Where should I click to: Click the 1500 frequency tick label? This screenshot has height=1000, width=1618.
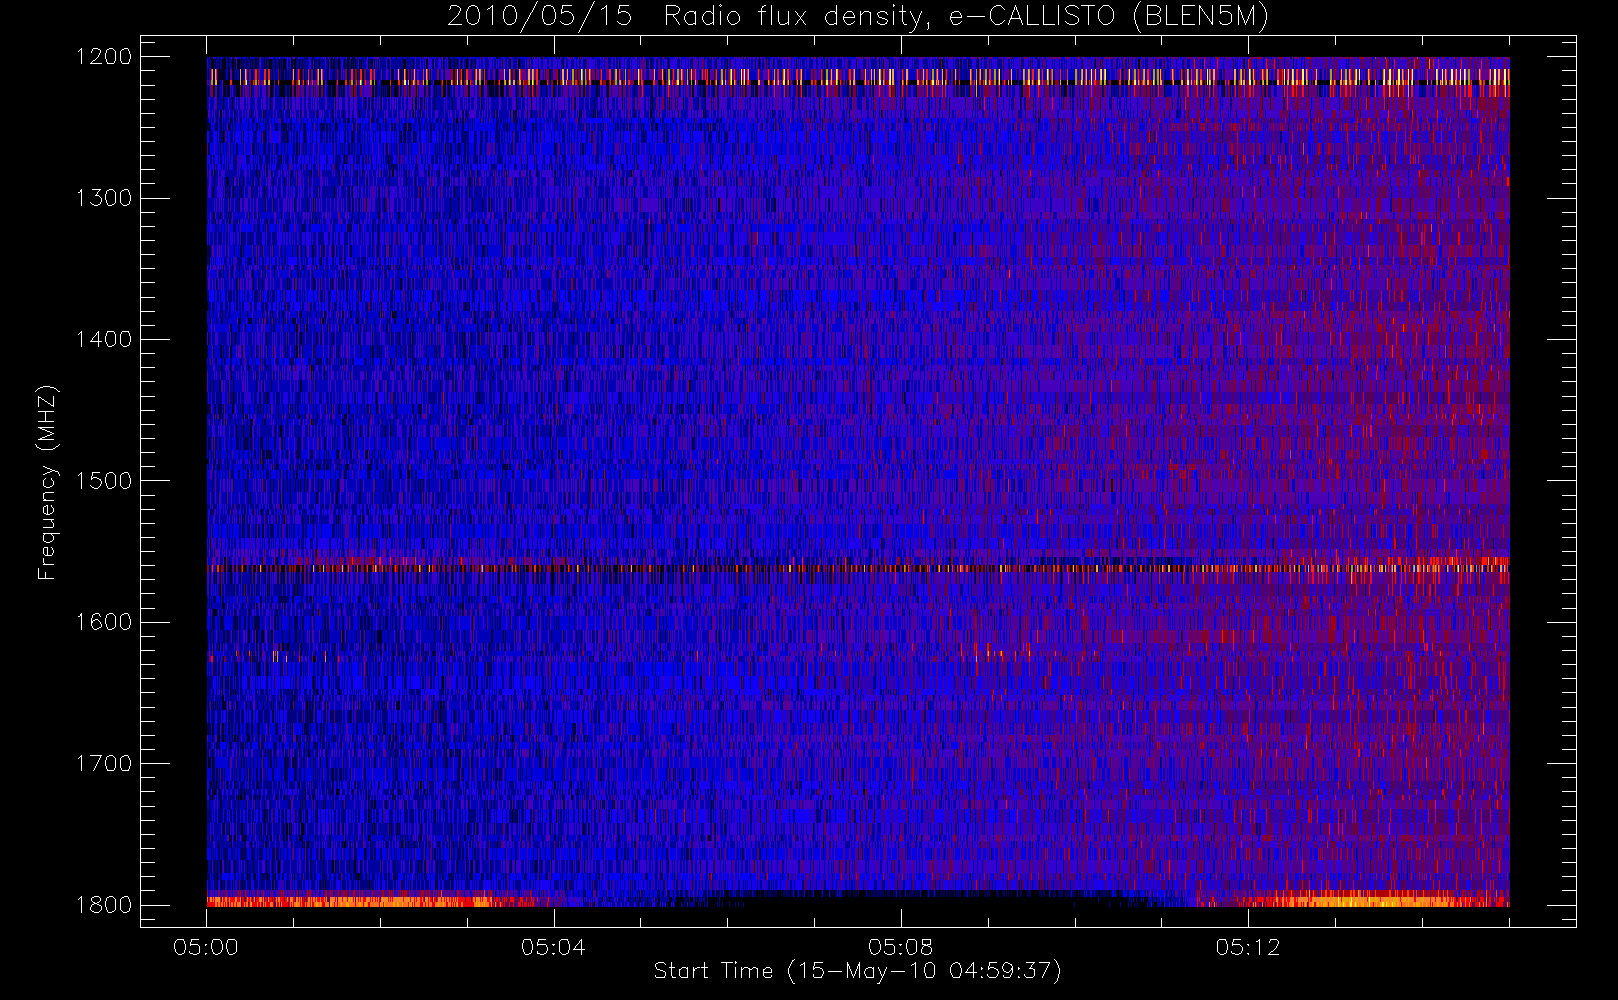(104, 481)
